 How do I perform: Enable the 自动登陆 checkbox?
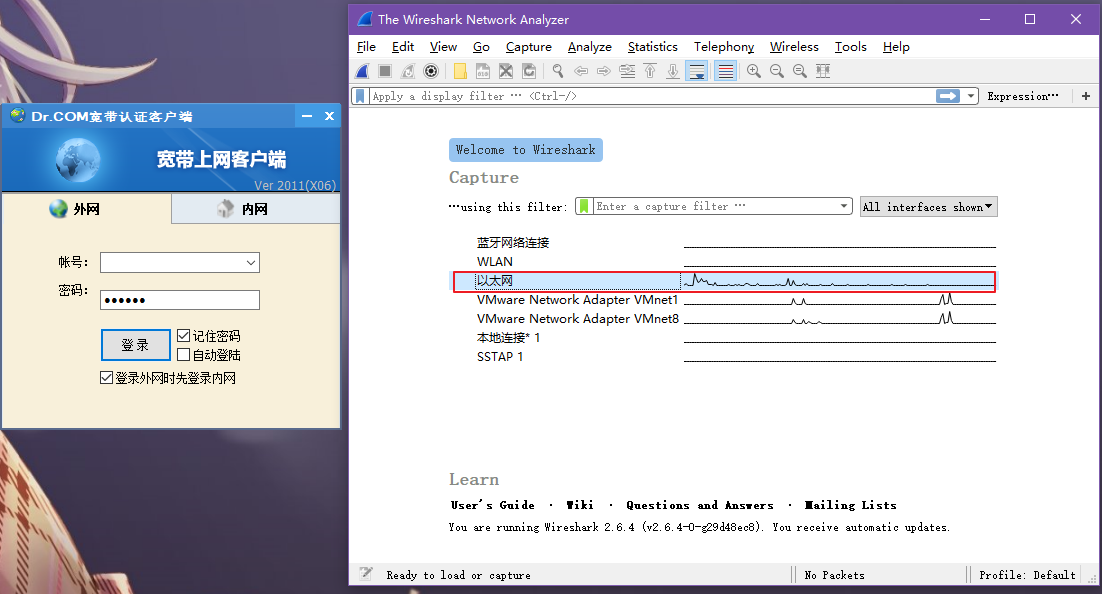pyautogui.click(x=183, y=355)
